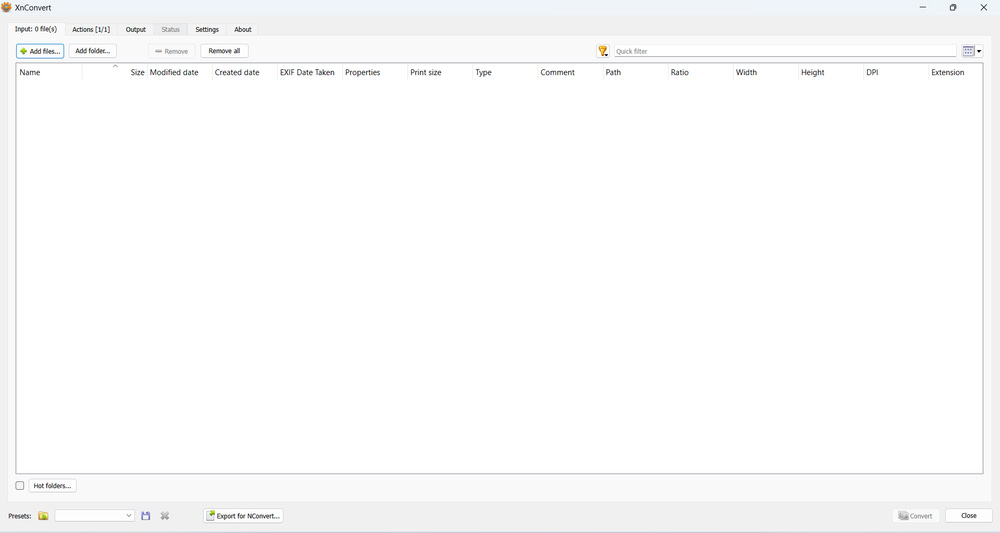Click the Properties column header
Screen dimensions: 1000x533
click(375, 72)
